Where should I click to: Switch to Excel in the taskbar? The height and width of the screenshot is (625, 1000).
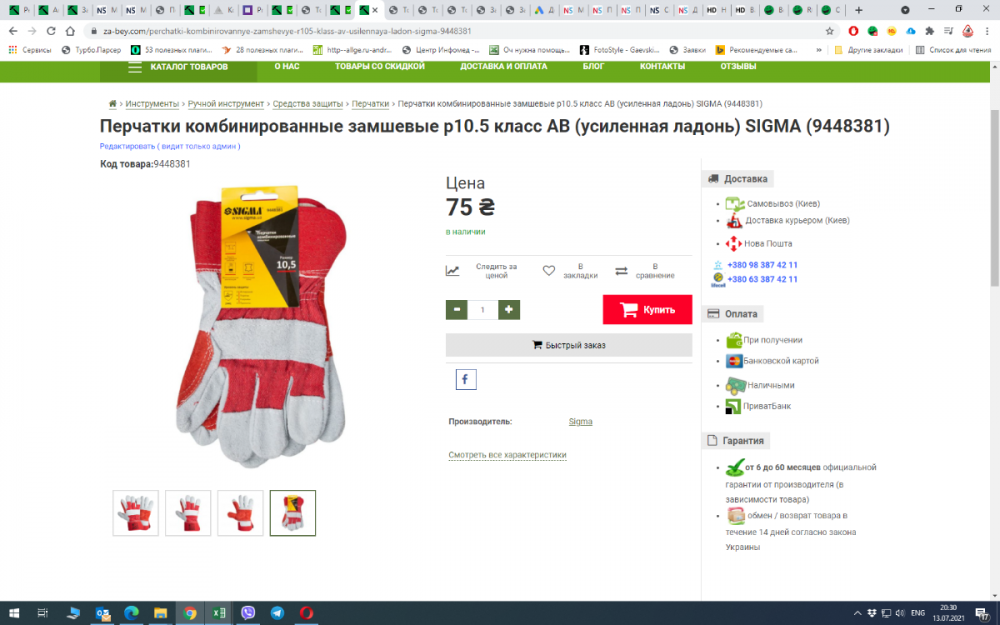pyautogui.click(x=219, y=614)
